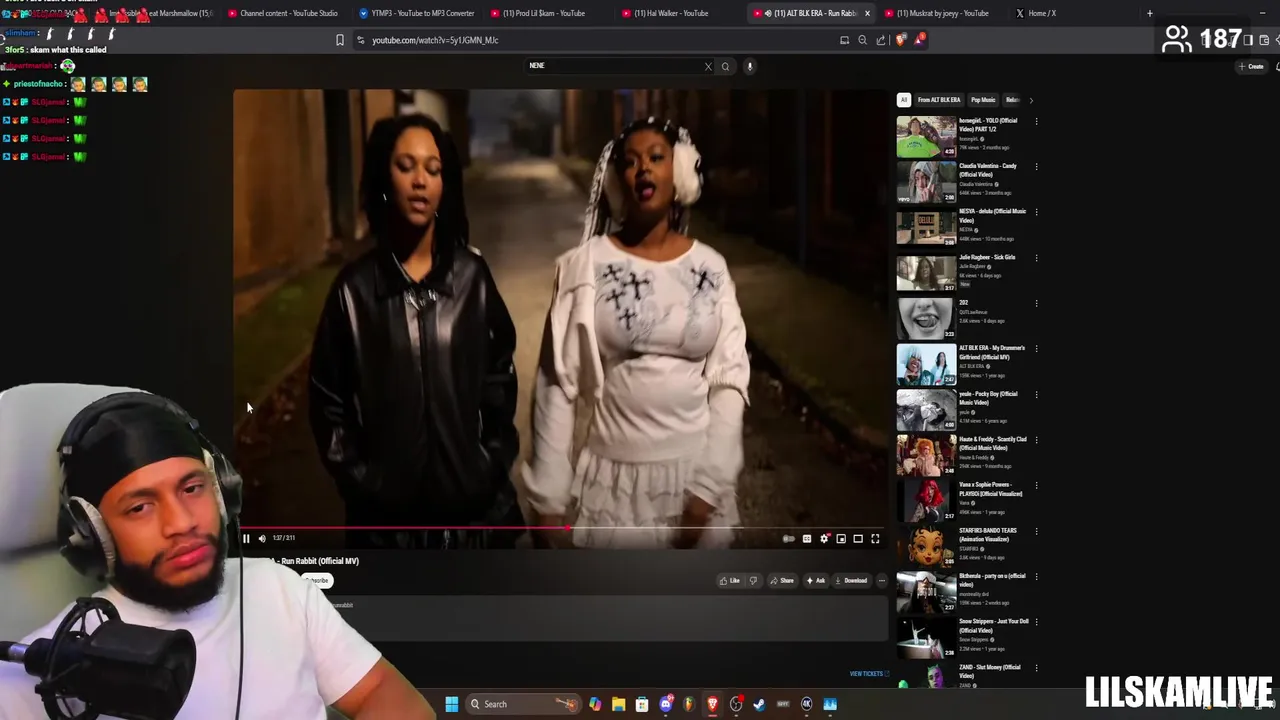The height and width of the screenshot is (720, 1280).
Task: Open Julie Ragbeer - Sick Girls video link
Action: pyautogui.click(x=987, y=257)
